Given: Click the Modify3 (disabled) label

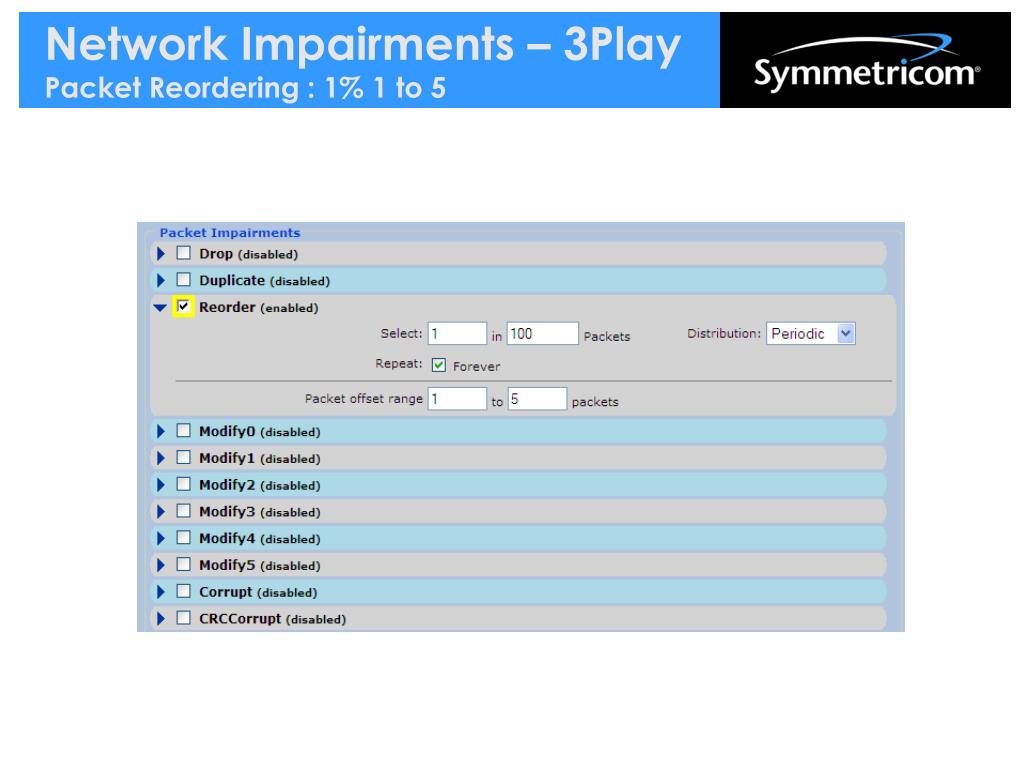Looking at the screenshot, I should (260, 512).
